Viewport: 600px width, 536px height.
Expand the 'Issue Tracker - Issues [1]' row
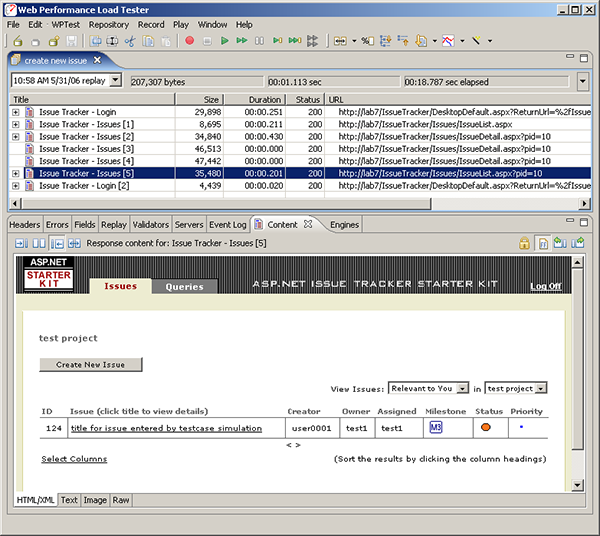(x=15, y=124)
